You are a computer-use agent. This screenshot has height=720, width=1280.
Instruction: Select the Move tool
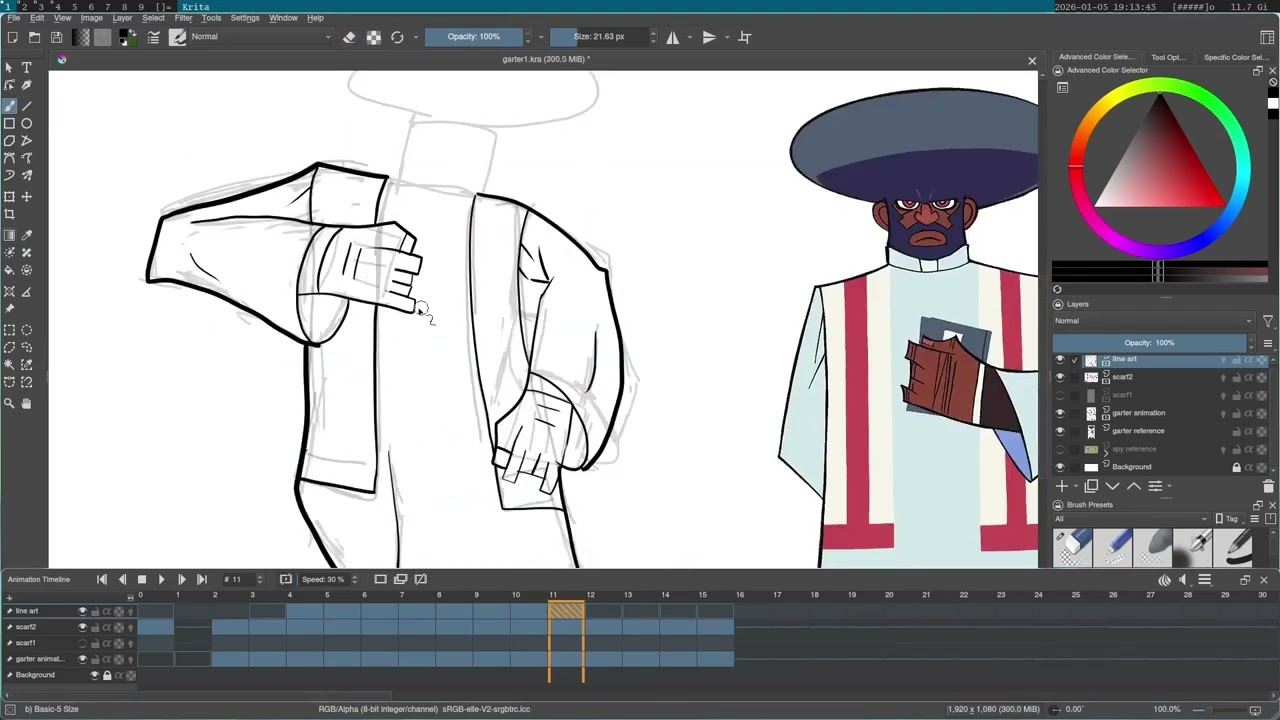point(27,196)
